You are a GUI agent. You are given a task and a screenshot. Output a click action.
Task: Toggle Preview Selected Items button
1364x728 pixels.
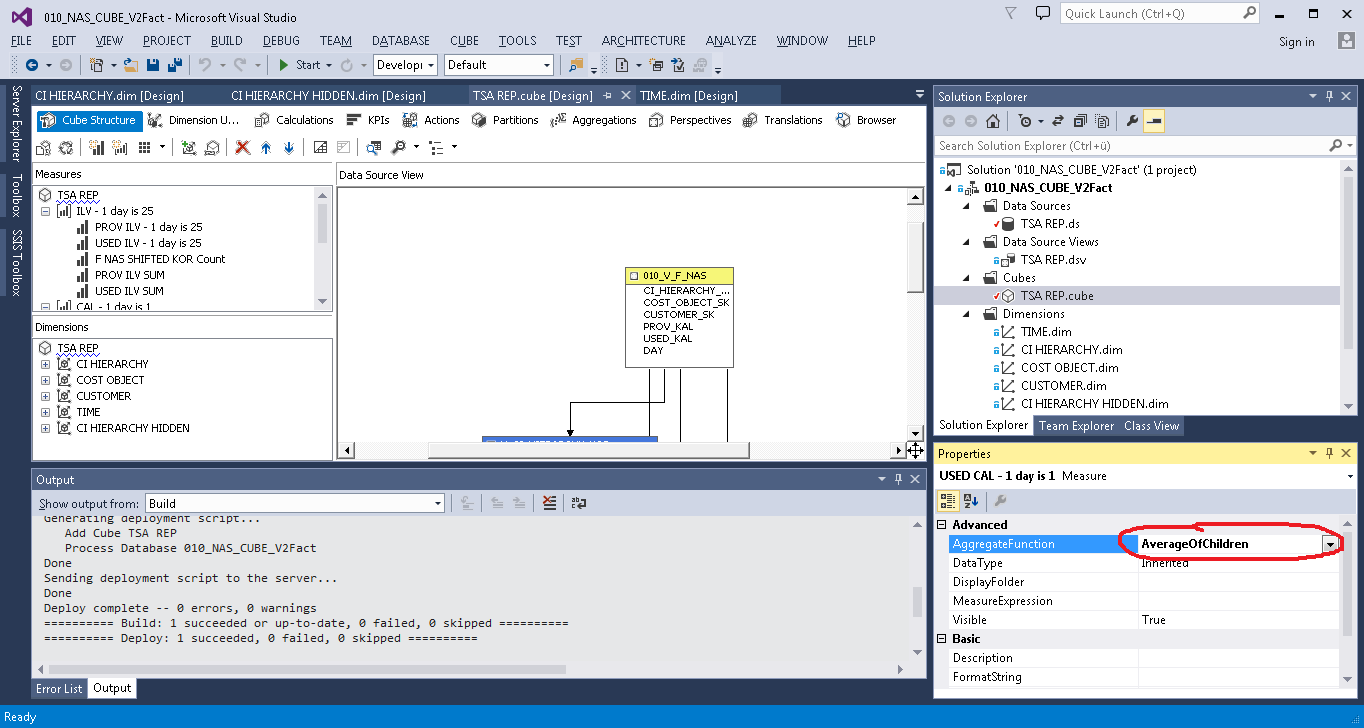1154,121
